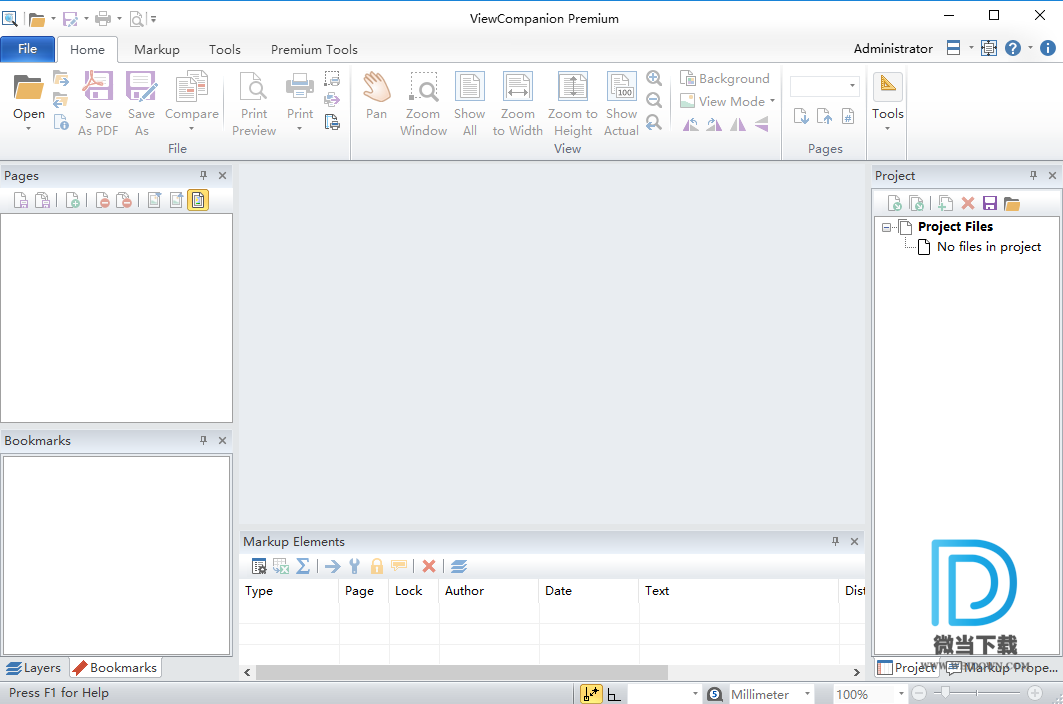Click red delete X in Markup Elements

point(428,566)
